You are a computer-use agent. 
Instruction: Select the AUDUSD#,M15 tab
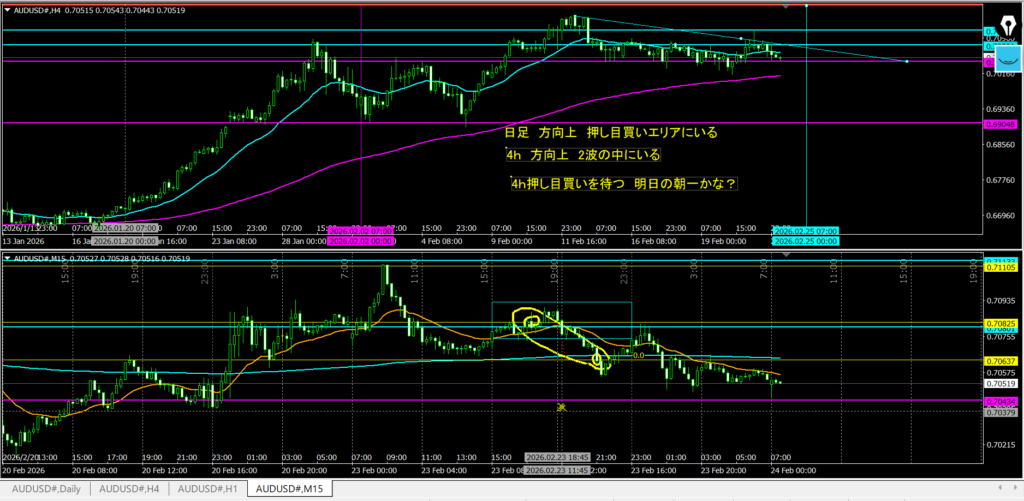pyautogui.click(x=290, y=489)
